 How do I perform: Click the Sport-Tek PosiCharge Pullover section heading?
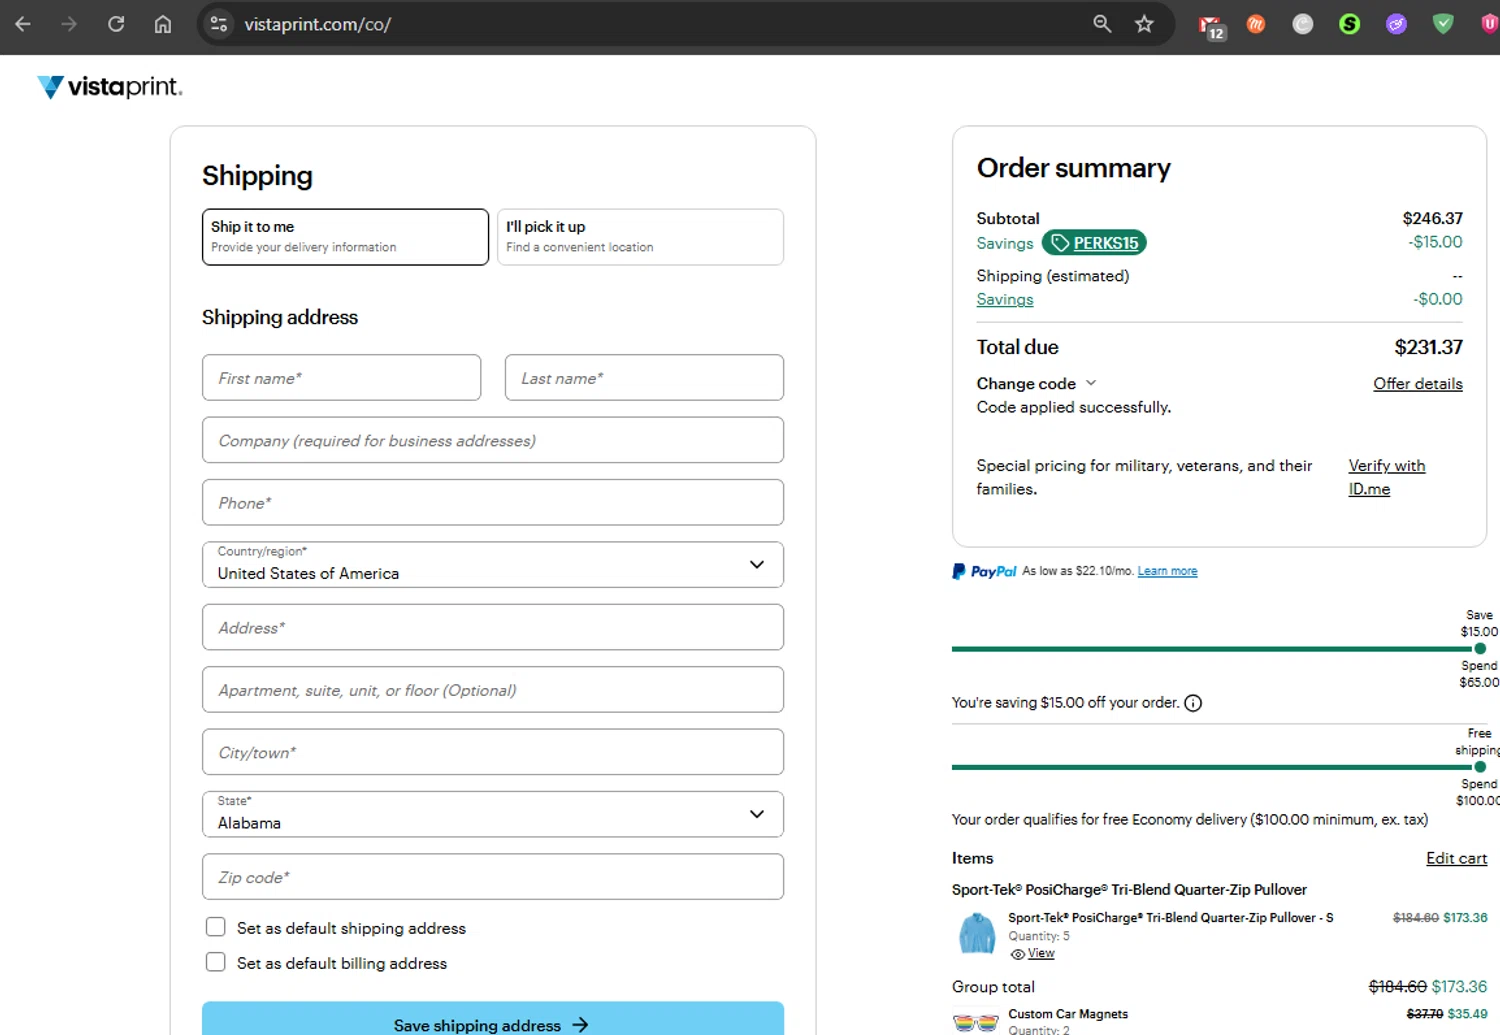click(1129, 889)
